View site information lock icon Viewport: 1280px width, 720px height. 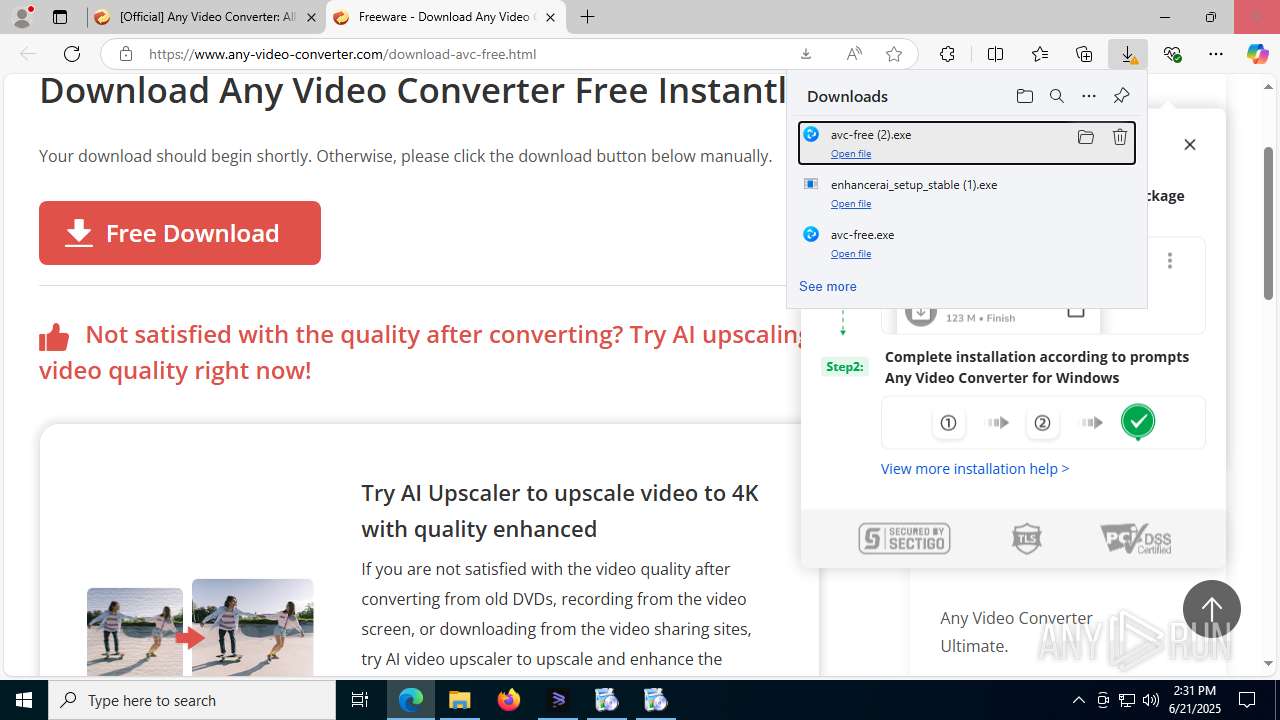[126, 54]
